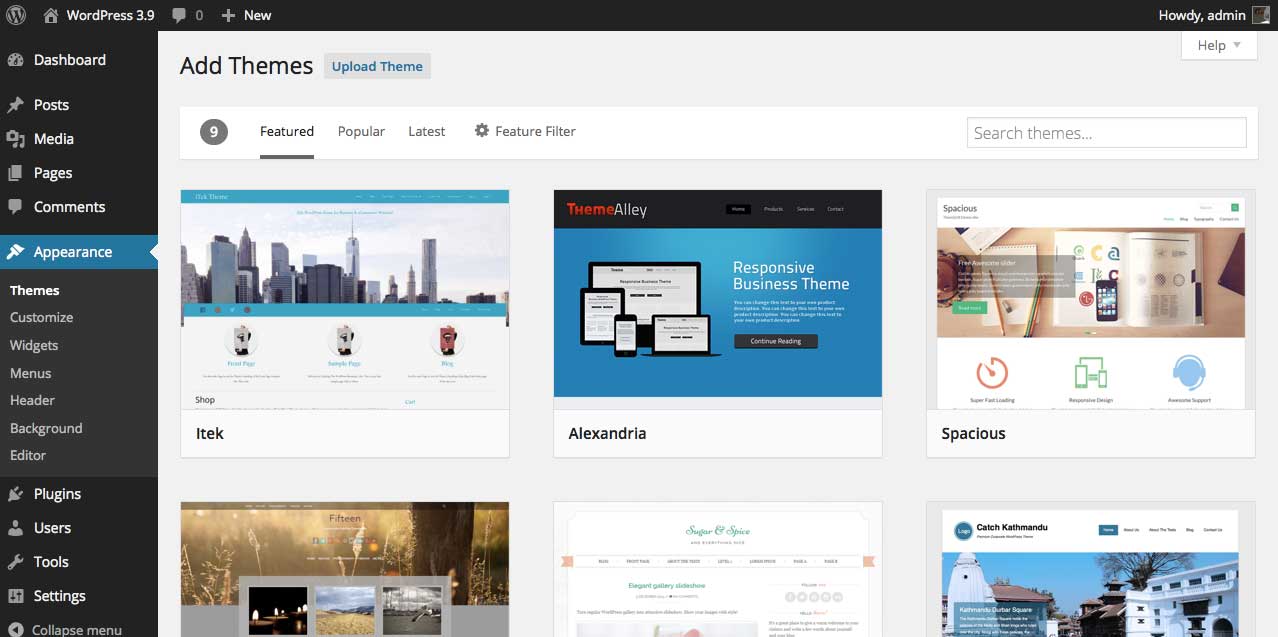Image resolution: width=1278 pixels, height=637 pixels.
Task: Click the WordPress logo icon
Action: (x=16, y=15)
